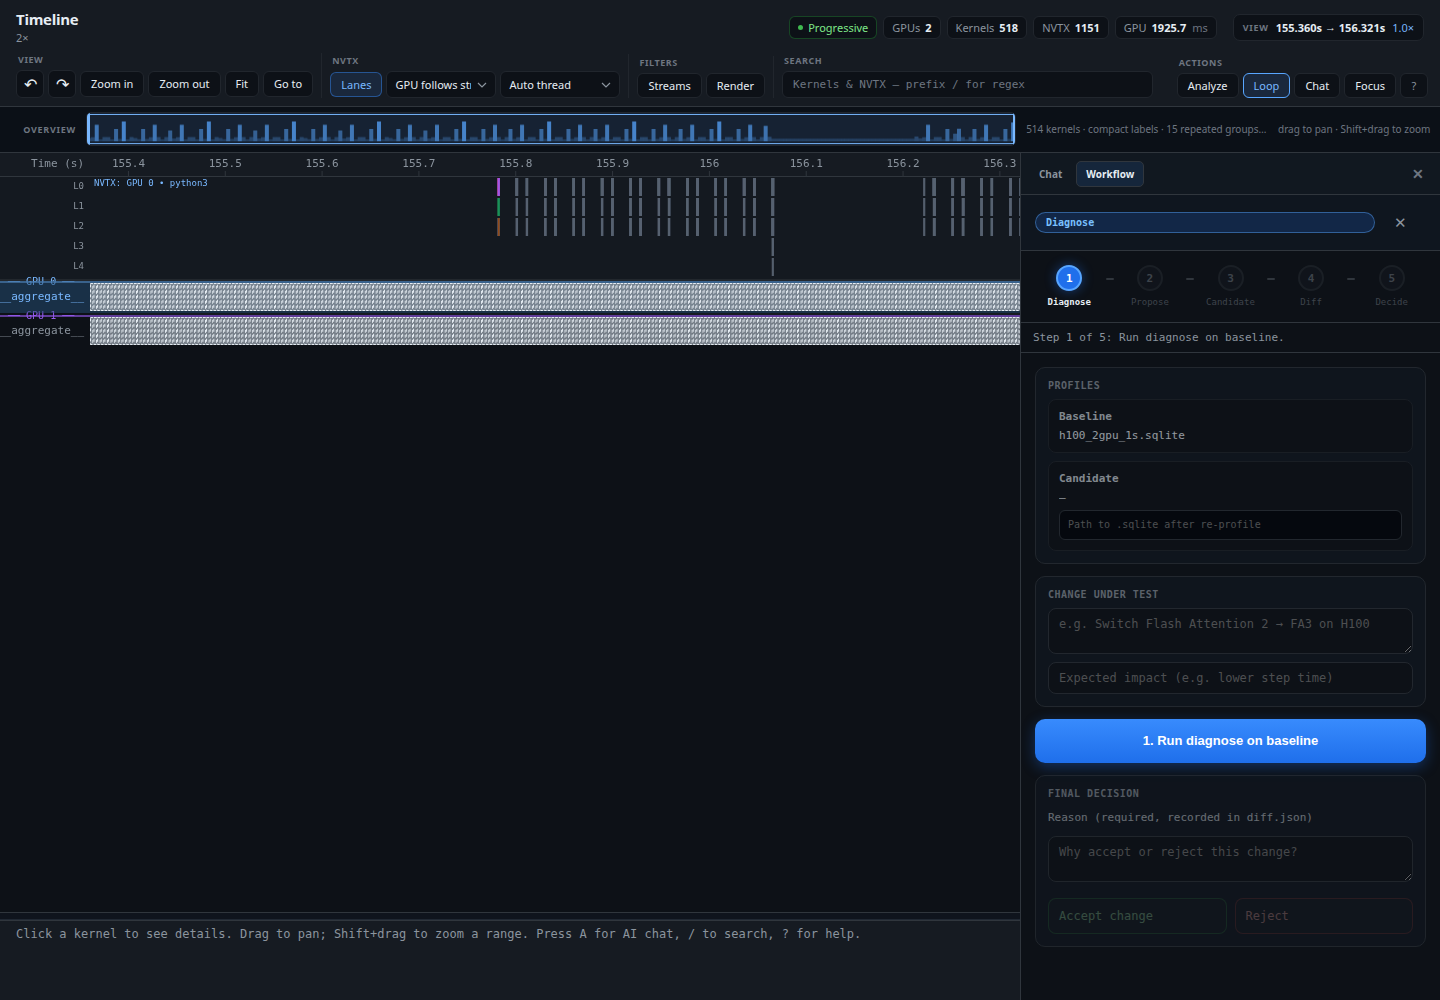
Task: Toggle the NVTX Lanes view
Action: click(356, 85)
